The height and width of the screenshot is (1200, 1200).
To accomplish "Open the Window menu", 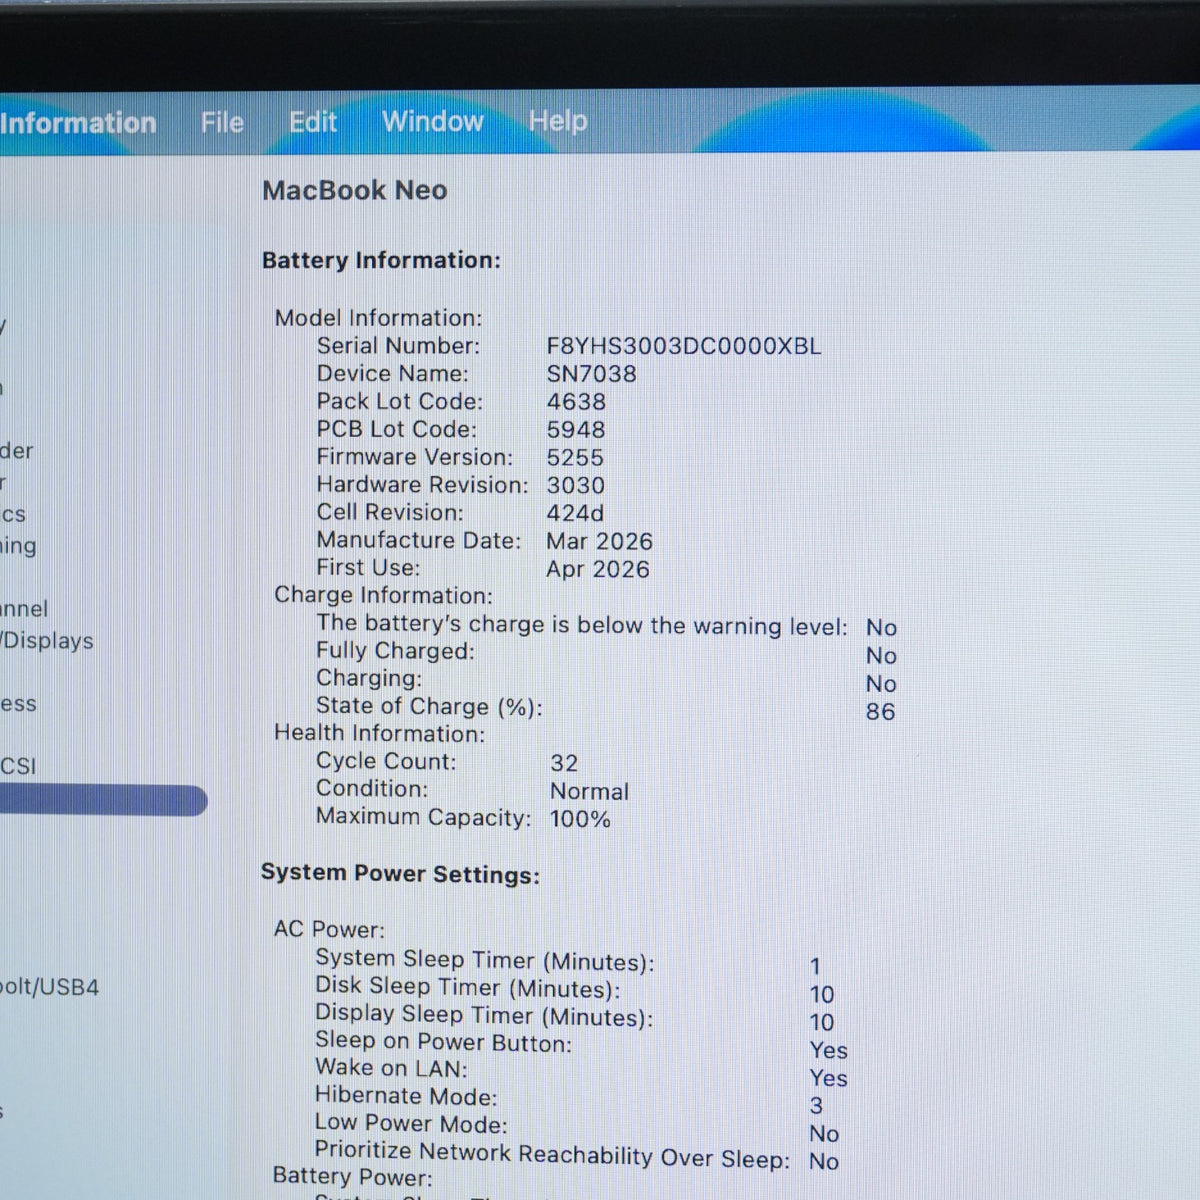I will pyautogui.click(x=433, y=121).
